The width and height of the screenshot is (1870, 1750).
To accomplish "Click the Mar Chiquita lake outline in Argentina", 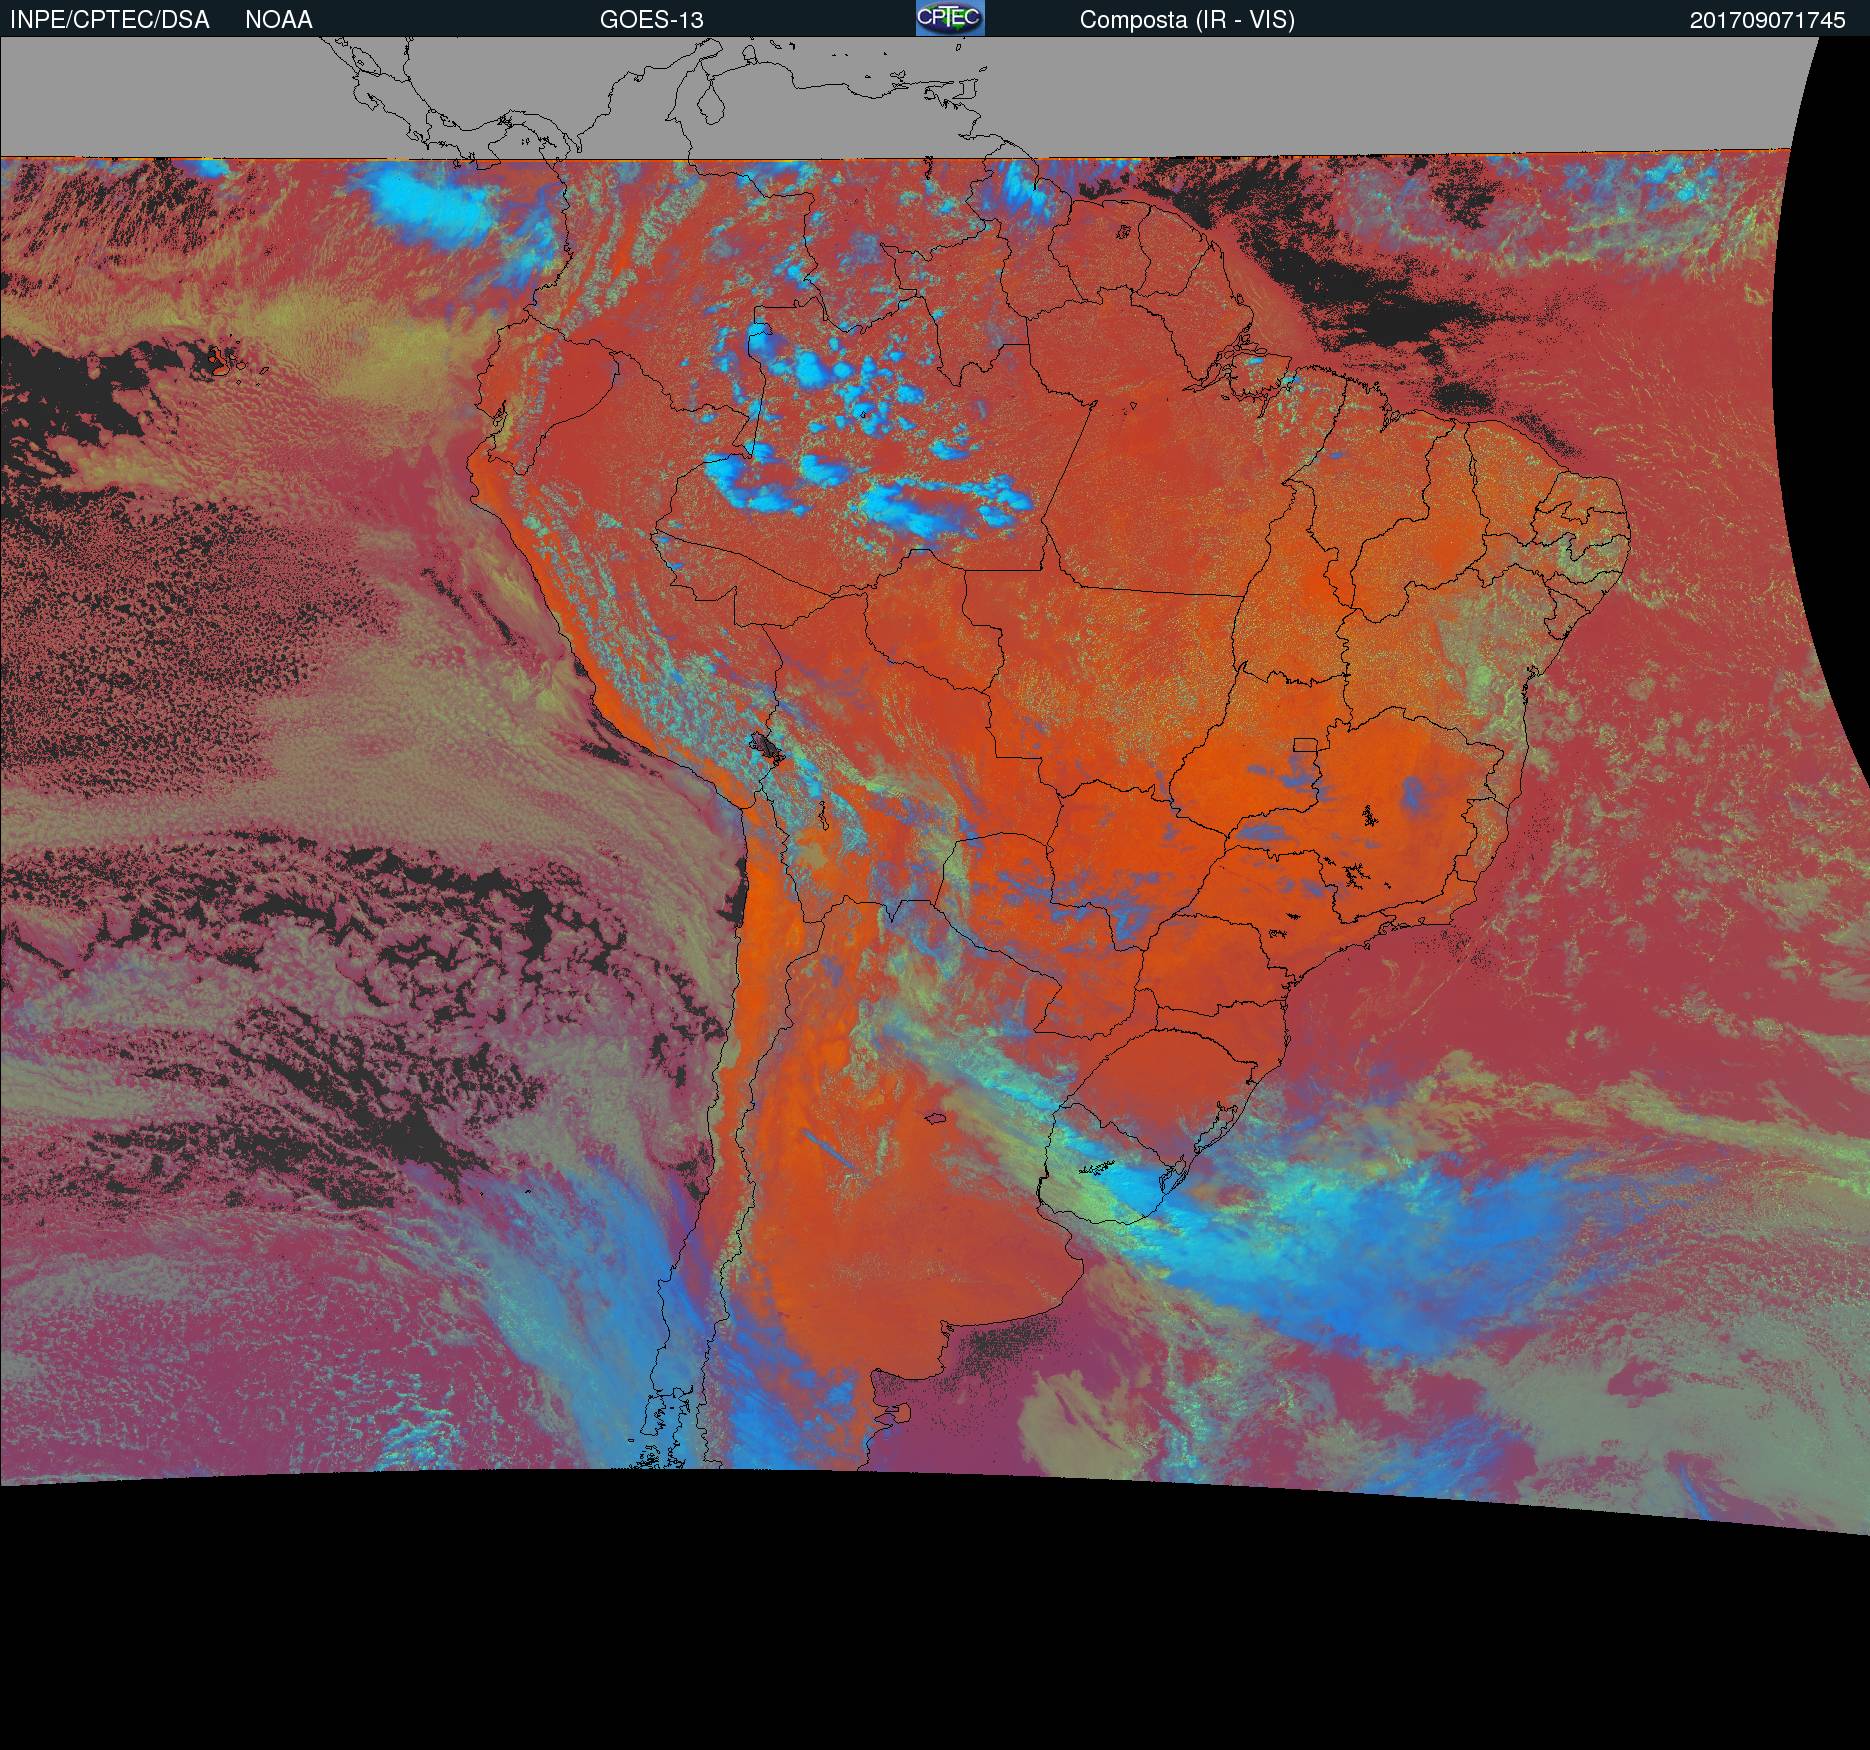I will 936,1119.
